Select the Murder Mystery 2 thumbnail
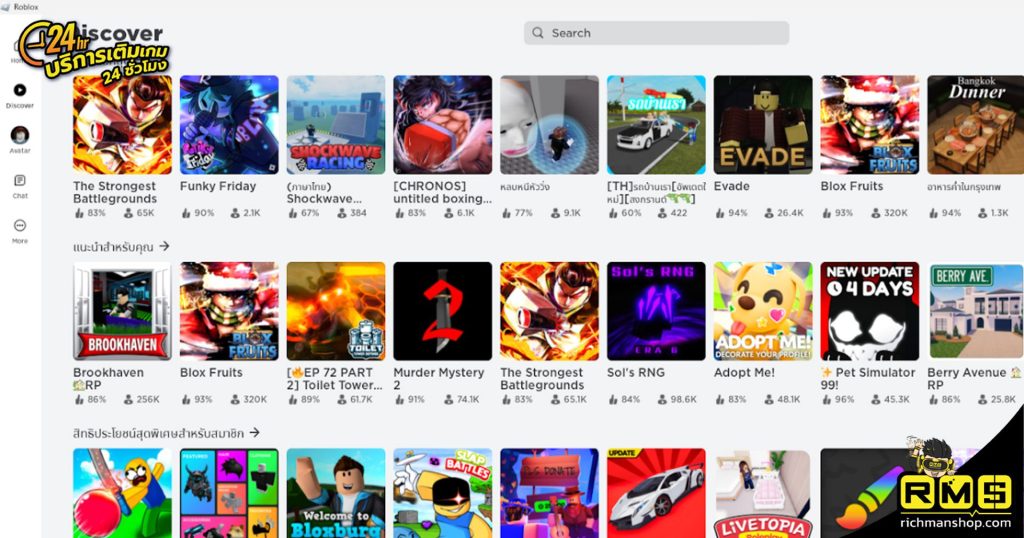 point(442,311)
